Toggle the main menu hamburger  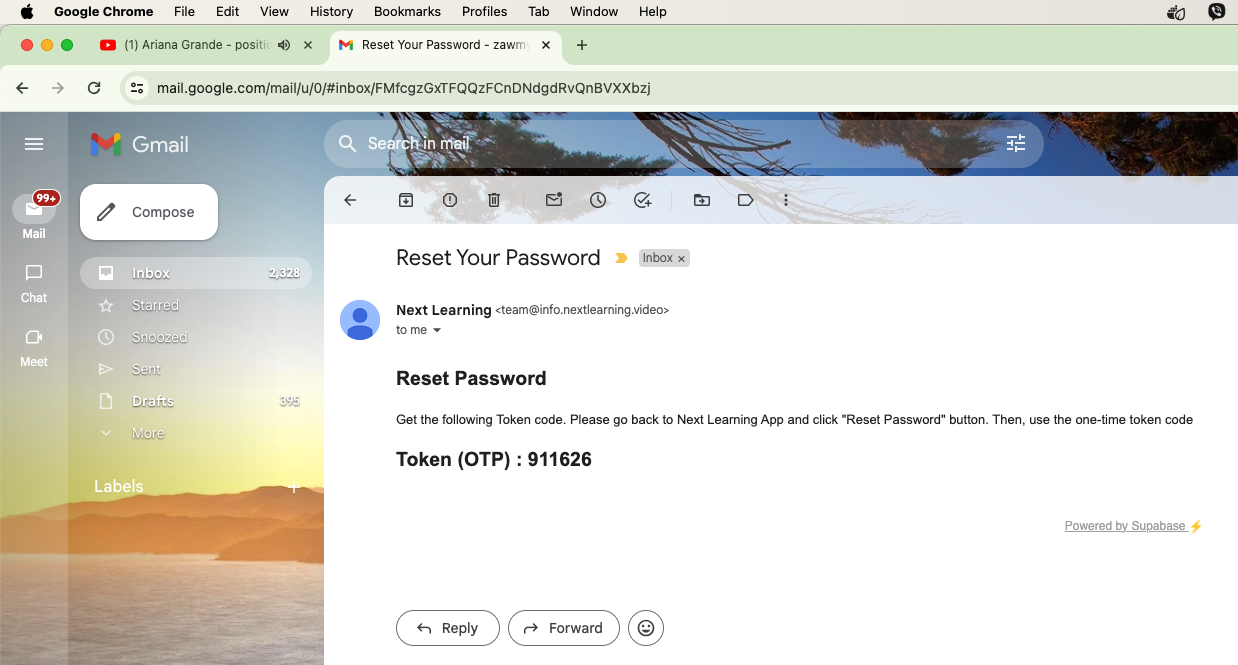point(34,144)
